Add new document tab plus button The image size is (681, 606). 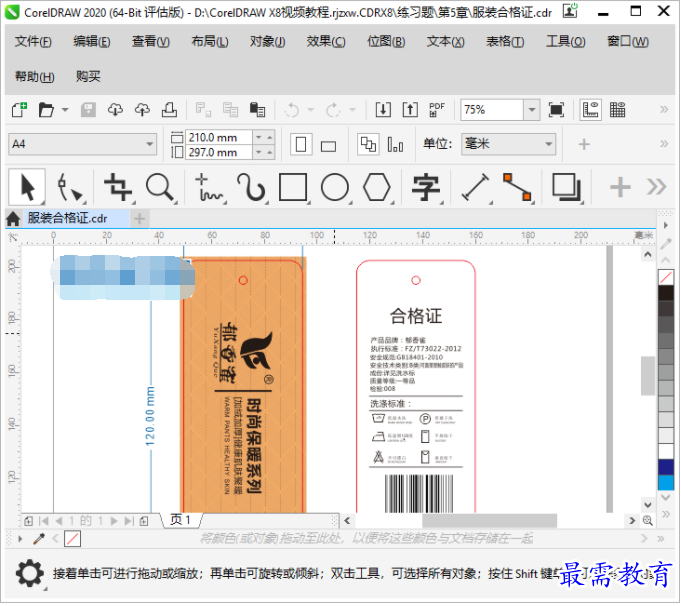(x=139, y=219)
